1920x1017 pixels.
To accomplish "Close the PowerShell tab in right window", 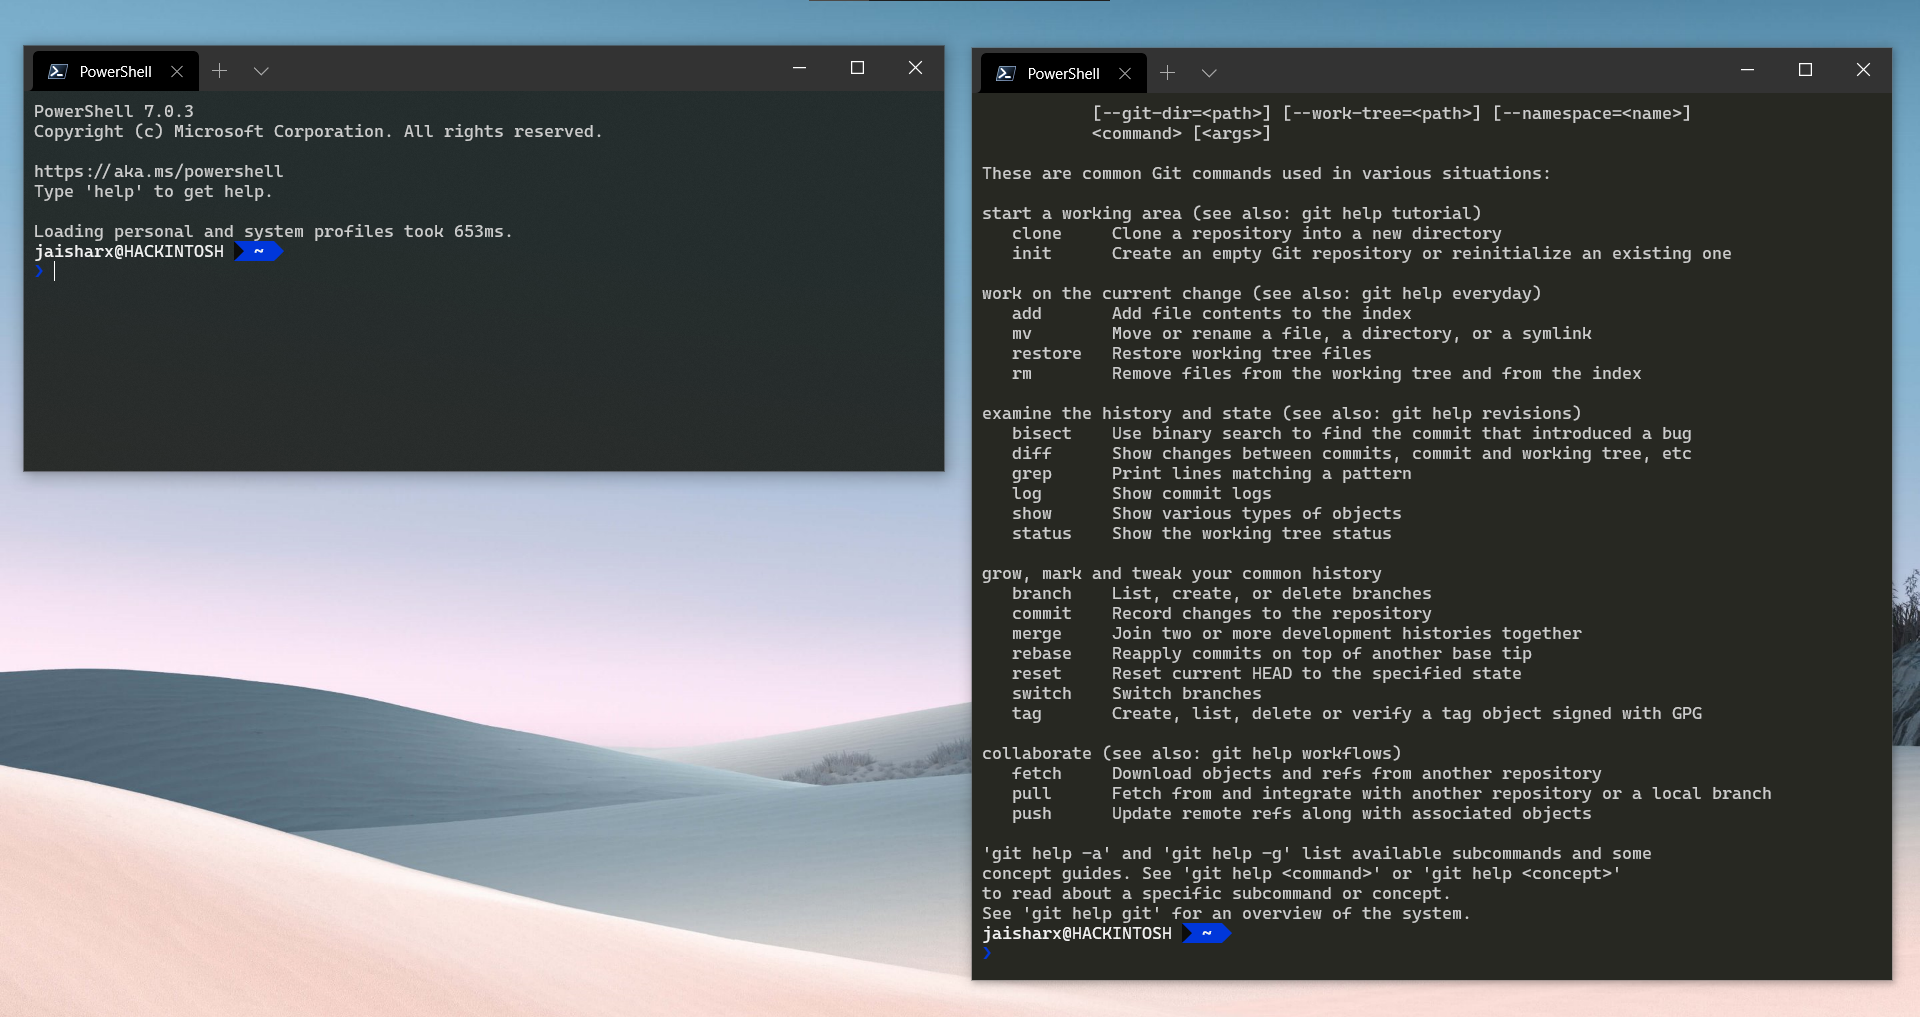I will (1125, 73).
